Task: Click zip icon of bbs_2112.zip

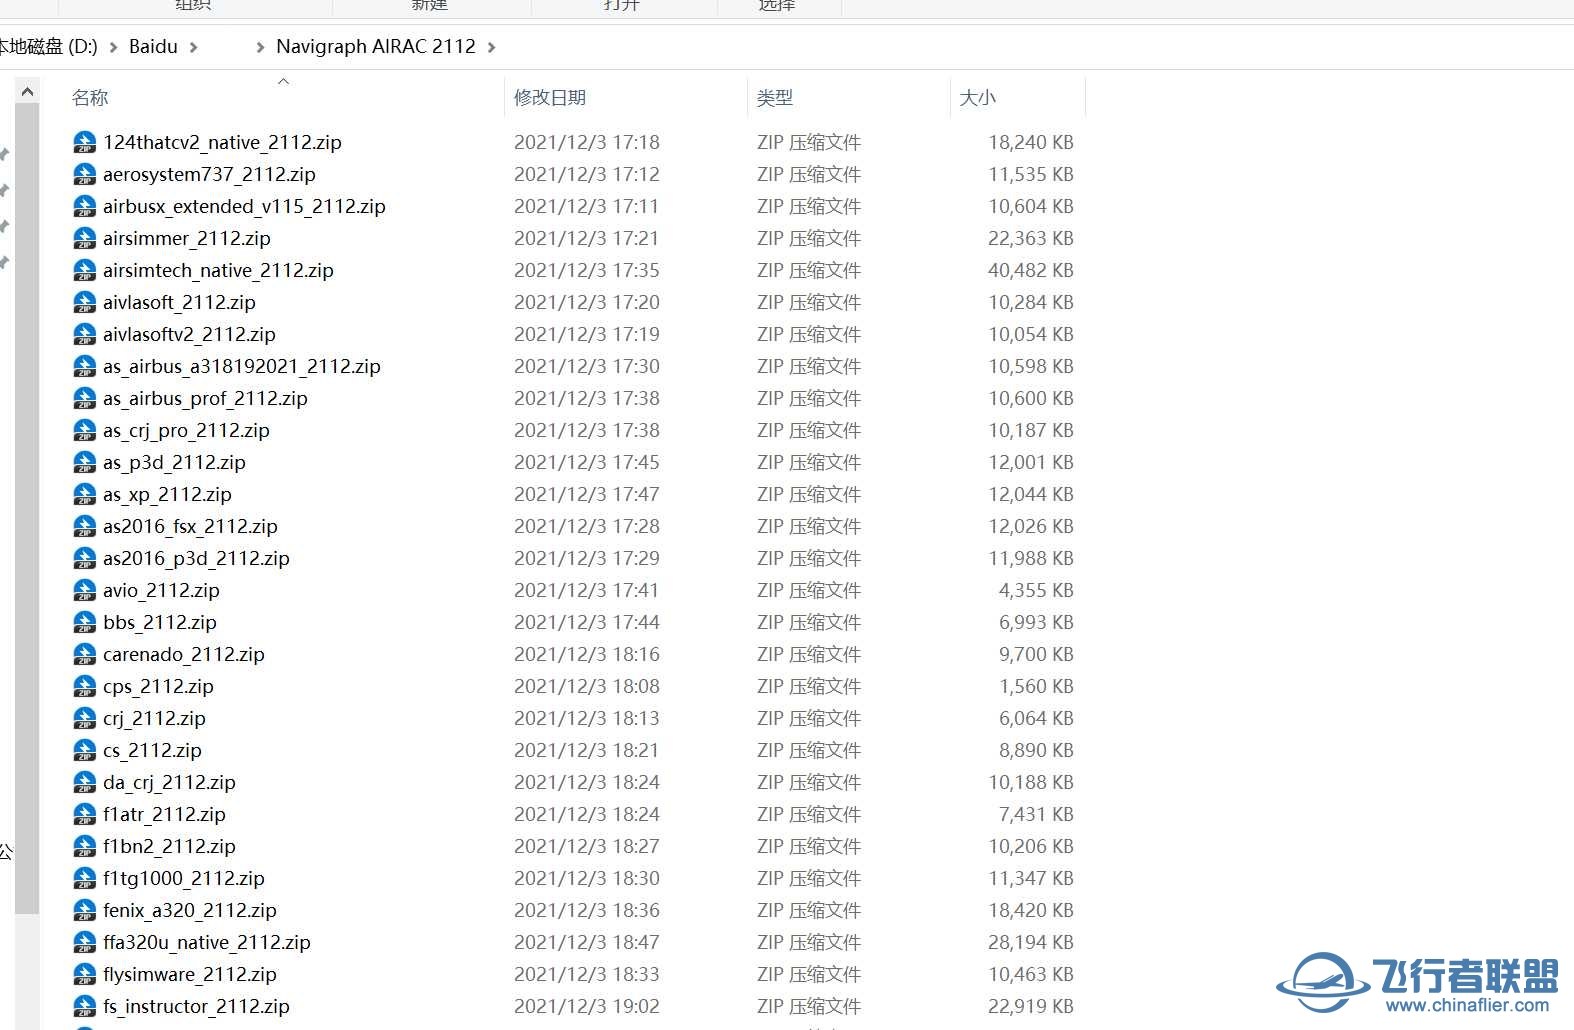Action: click(85, 622)
